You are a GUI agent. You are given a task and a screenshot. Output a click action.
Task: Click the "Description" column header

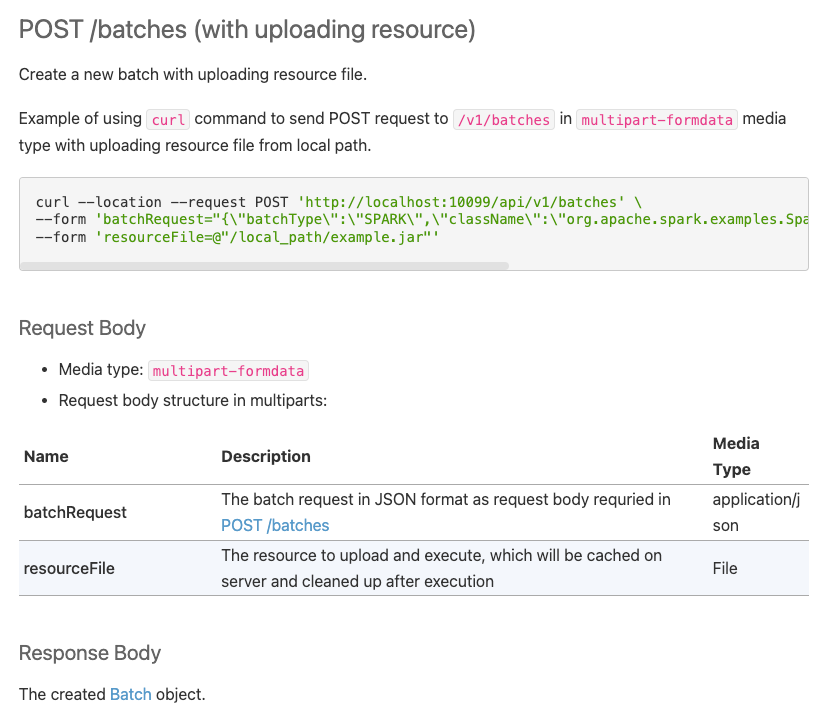(x=266, y=456)
